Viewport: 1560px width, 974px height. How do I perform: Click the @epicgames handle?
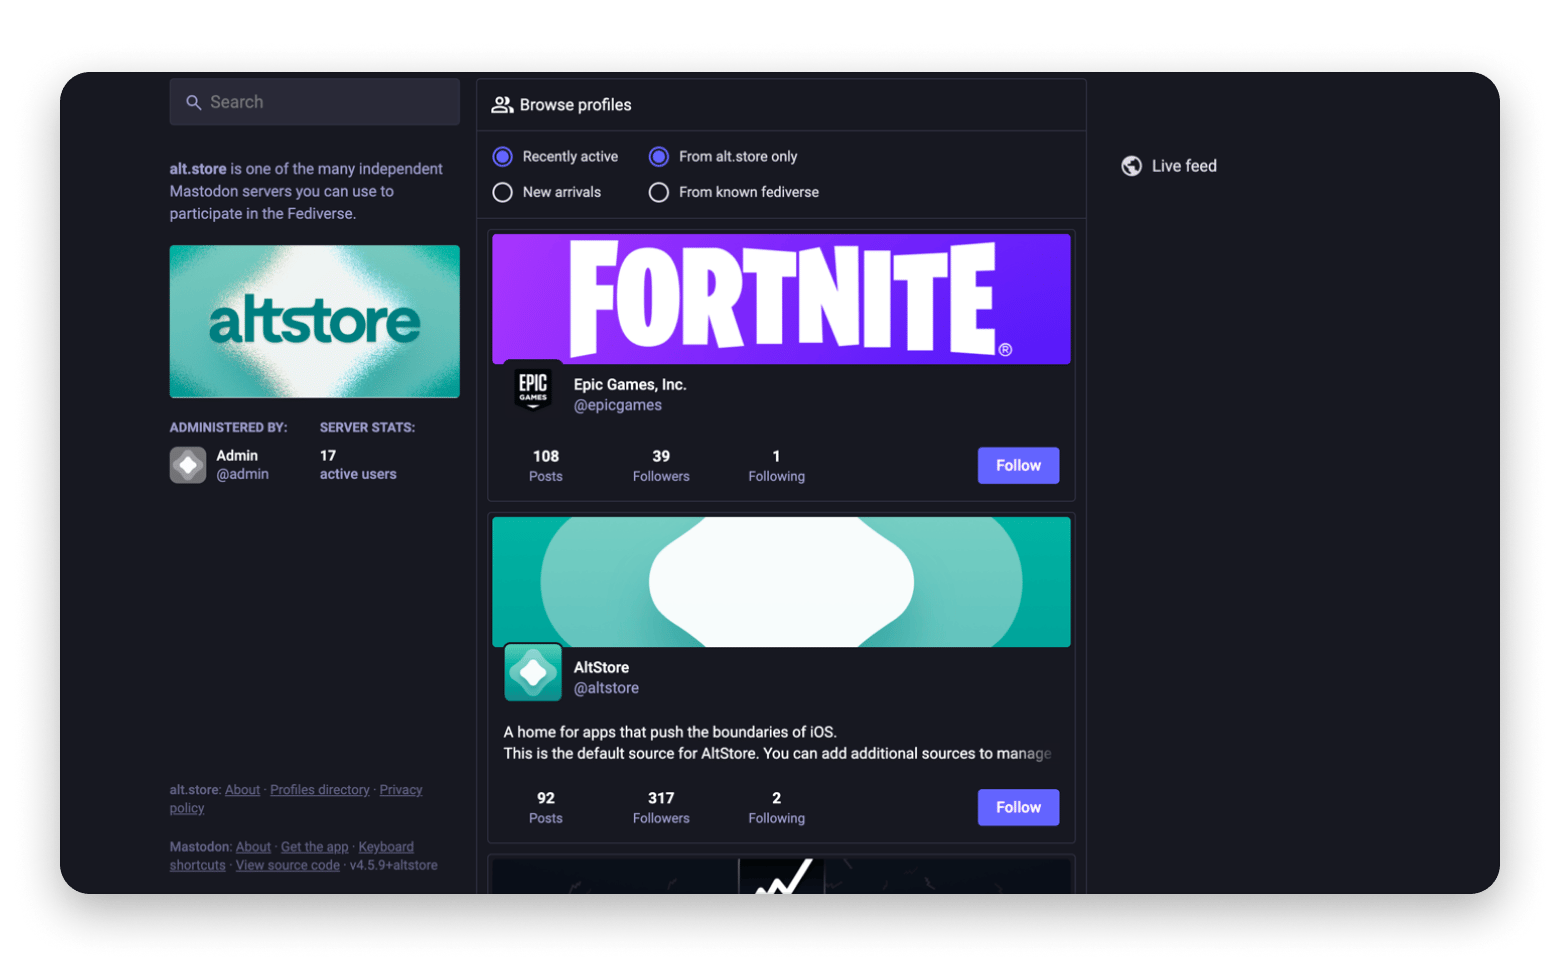click(618, 405)
